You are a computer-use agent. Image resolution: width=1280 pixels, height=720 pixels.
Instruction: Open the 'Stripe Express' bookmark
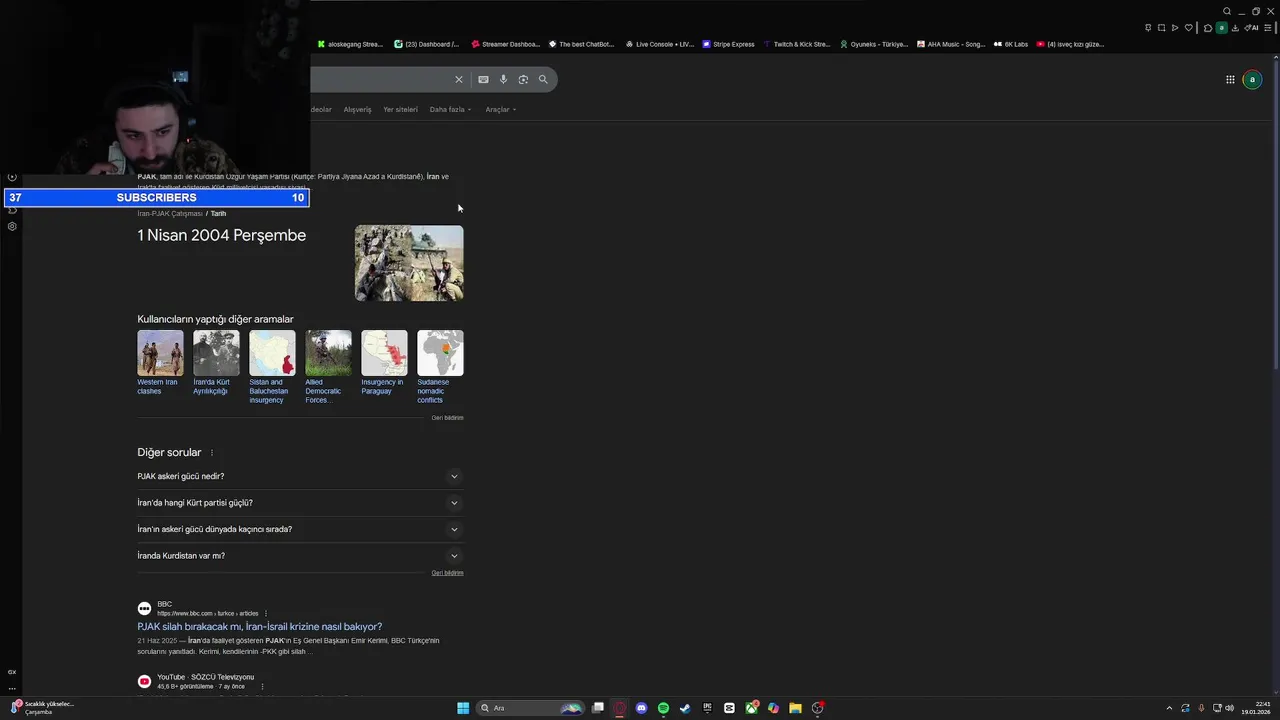[x=728, y=44]
